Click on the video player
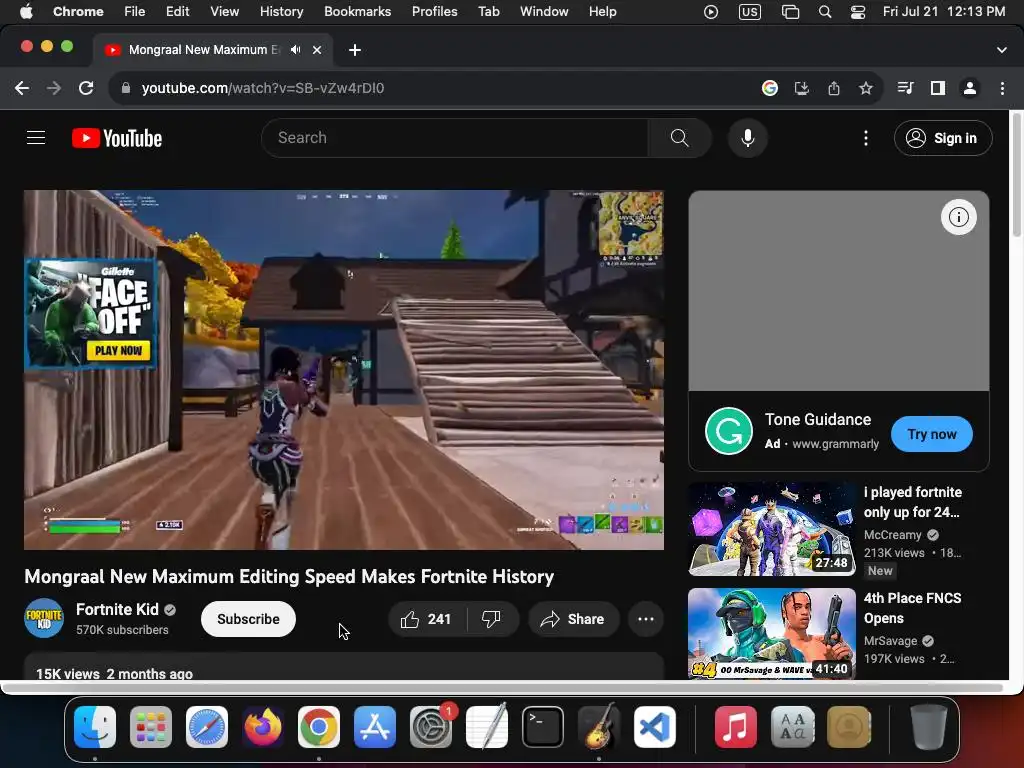Screen dimensions: 1024x768 click(x=344, y=370)
